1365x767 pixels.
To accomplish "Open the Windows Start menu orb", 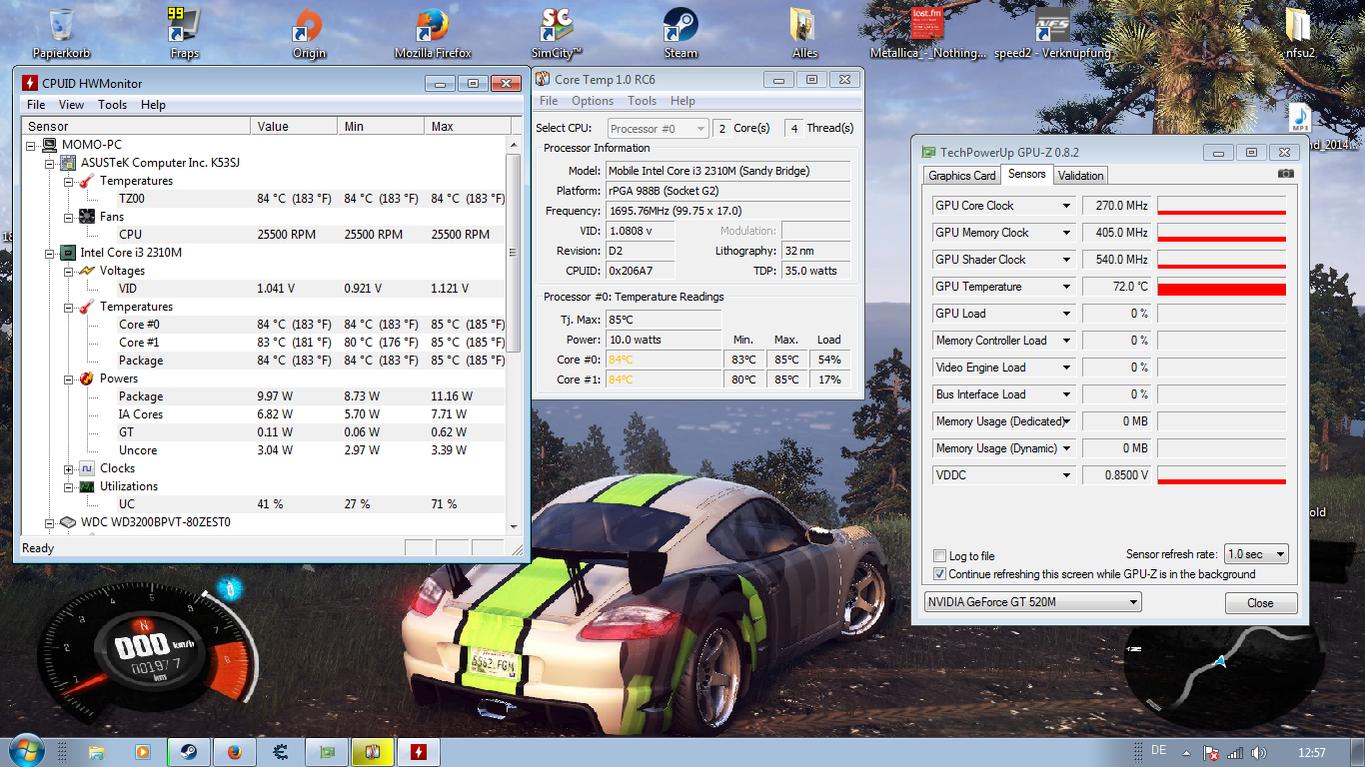I will pyautogui.click(x=26, y=751).
